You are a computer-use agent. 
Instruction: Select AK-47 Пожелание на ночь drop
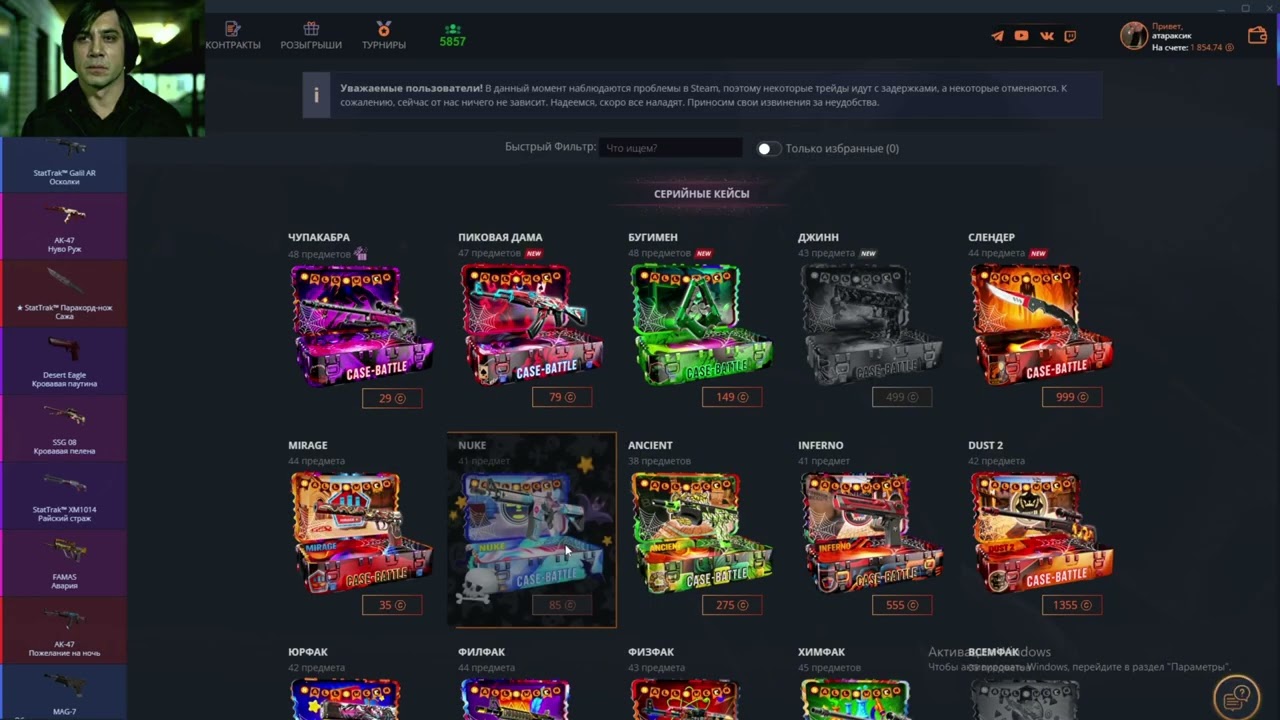tap(64, 629)
